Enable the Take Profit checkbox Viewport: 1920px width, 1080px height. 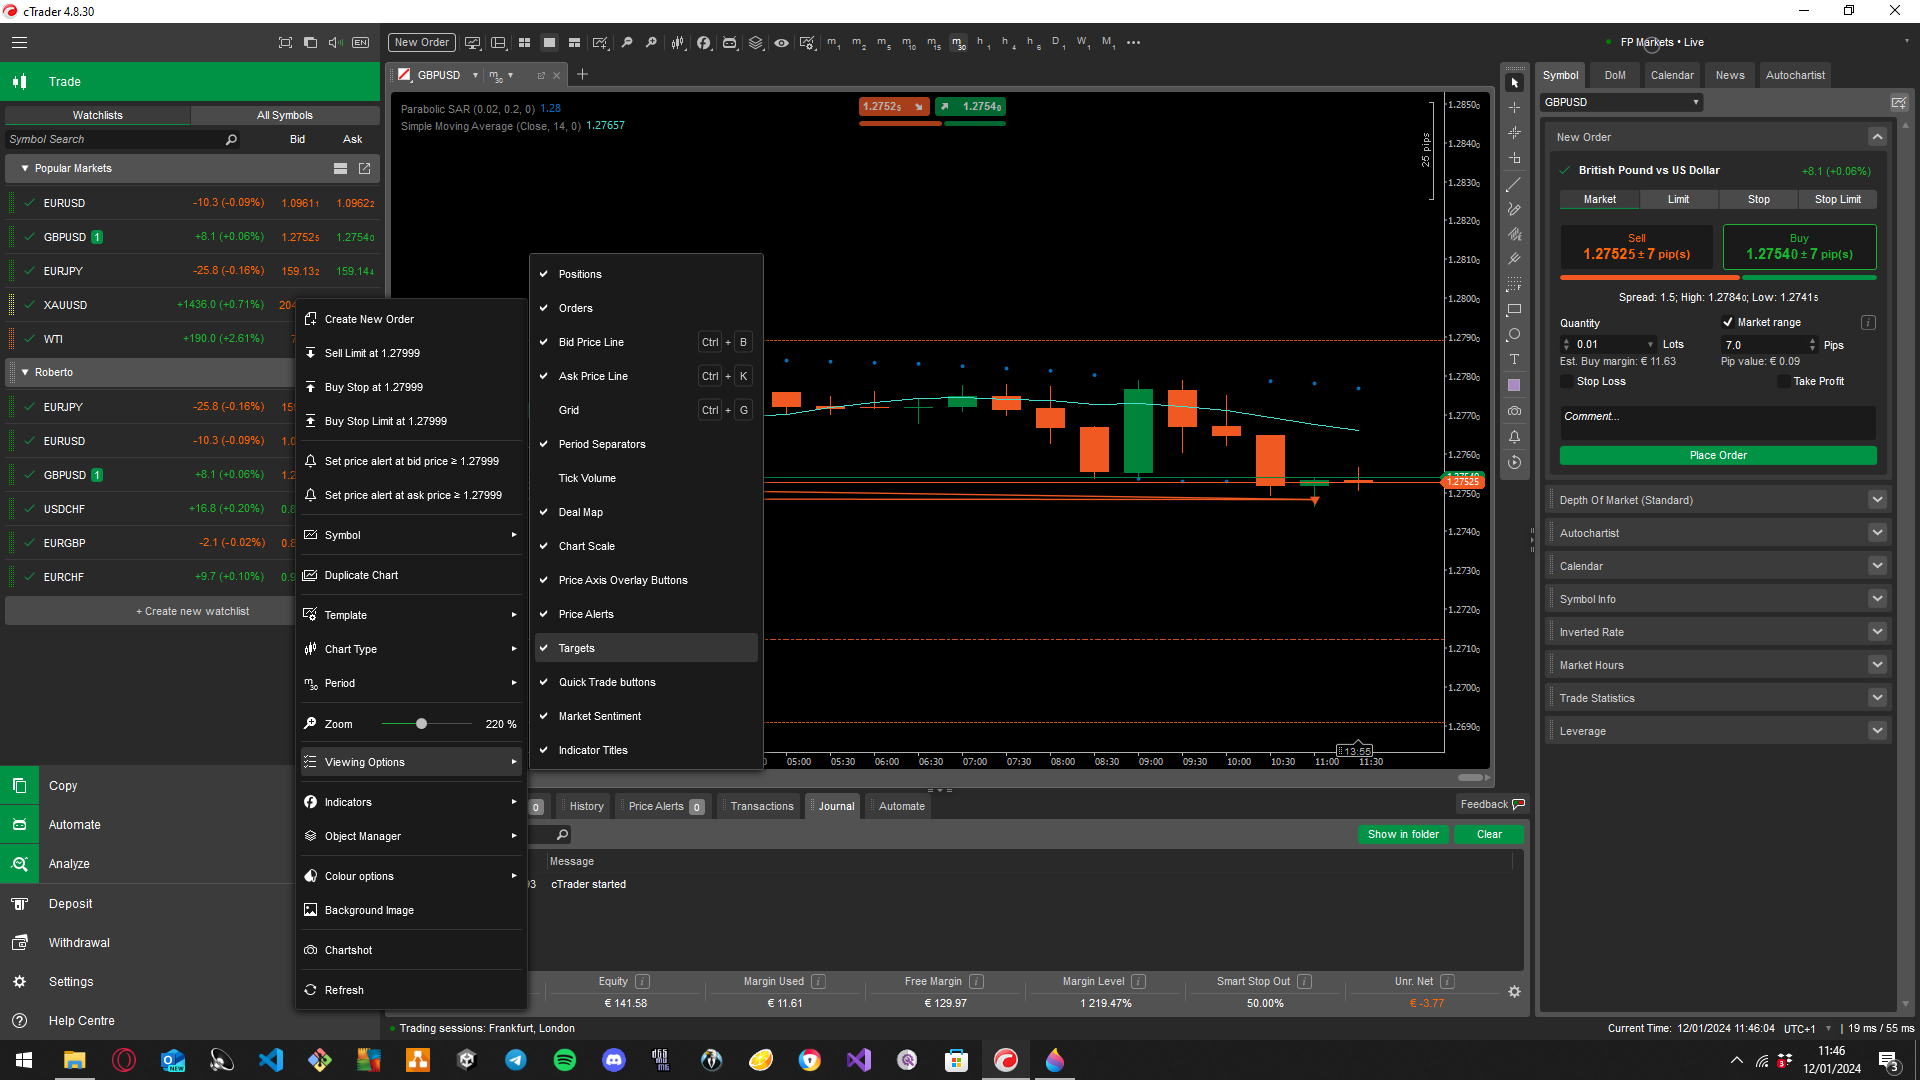(x=1783, y=381)
